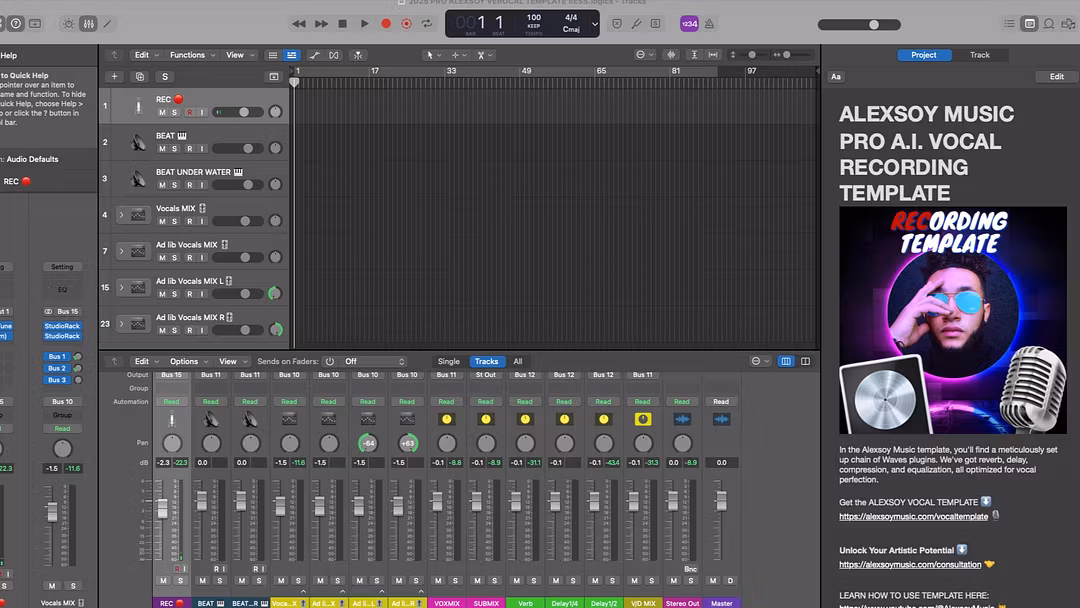
Task: Open Smart Controls dial icon in control bar
Action: (x=68, y=24)
